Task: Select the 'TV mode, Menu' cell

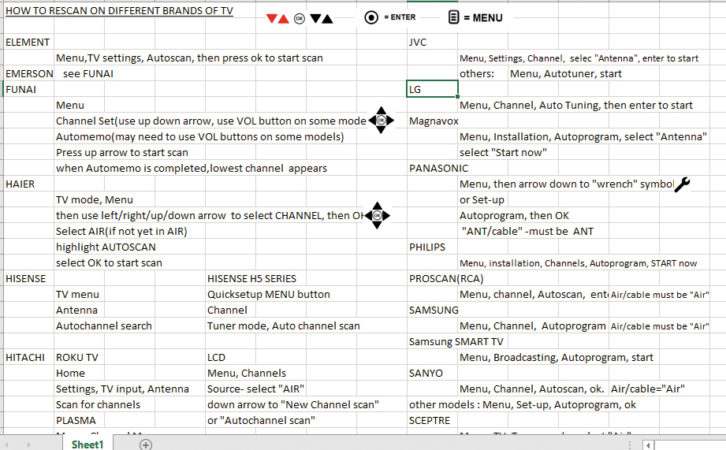Action: pyautogui.click(x=94, y=200)
